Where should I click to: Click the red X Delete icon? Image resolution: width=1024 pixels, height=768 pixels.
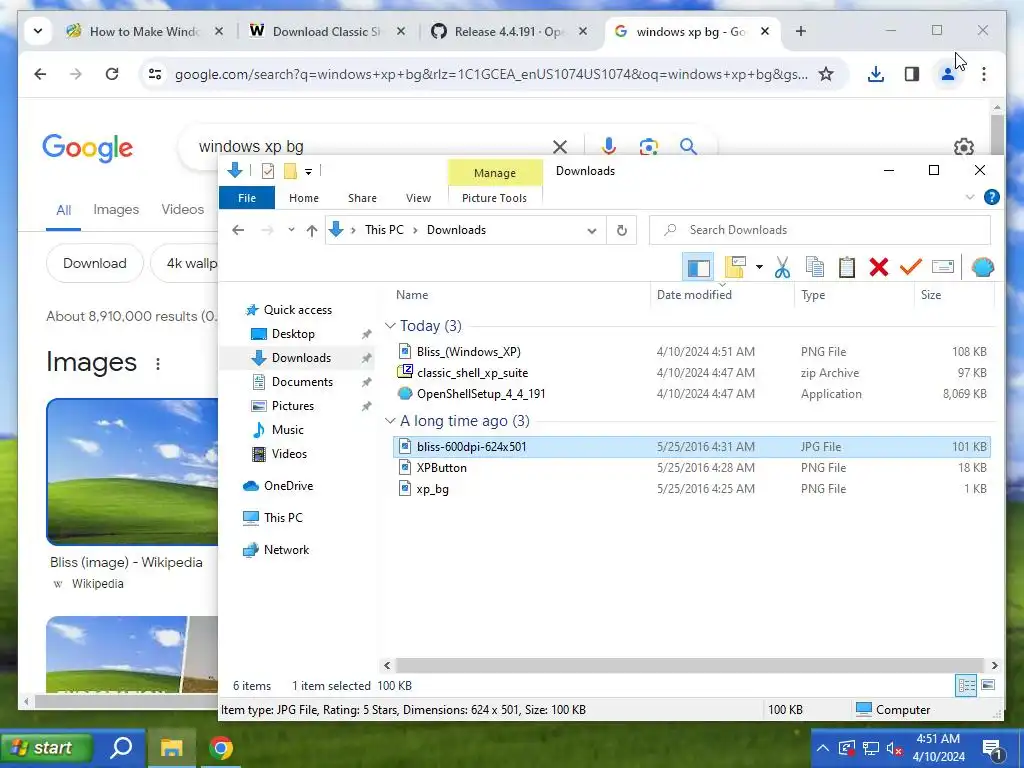(x=878, y=266)
